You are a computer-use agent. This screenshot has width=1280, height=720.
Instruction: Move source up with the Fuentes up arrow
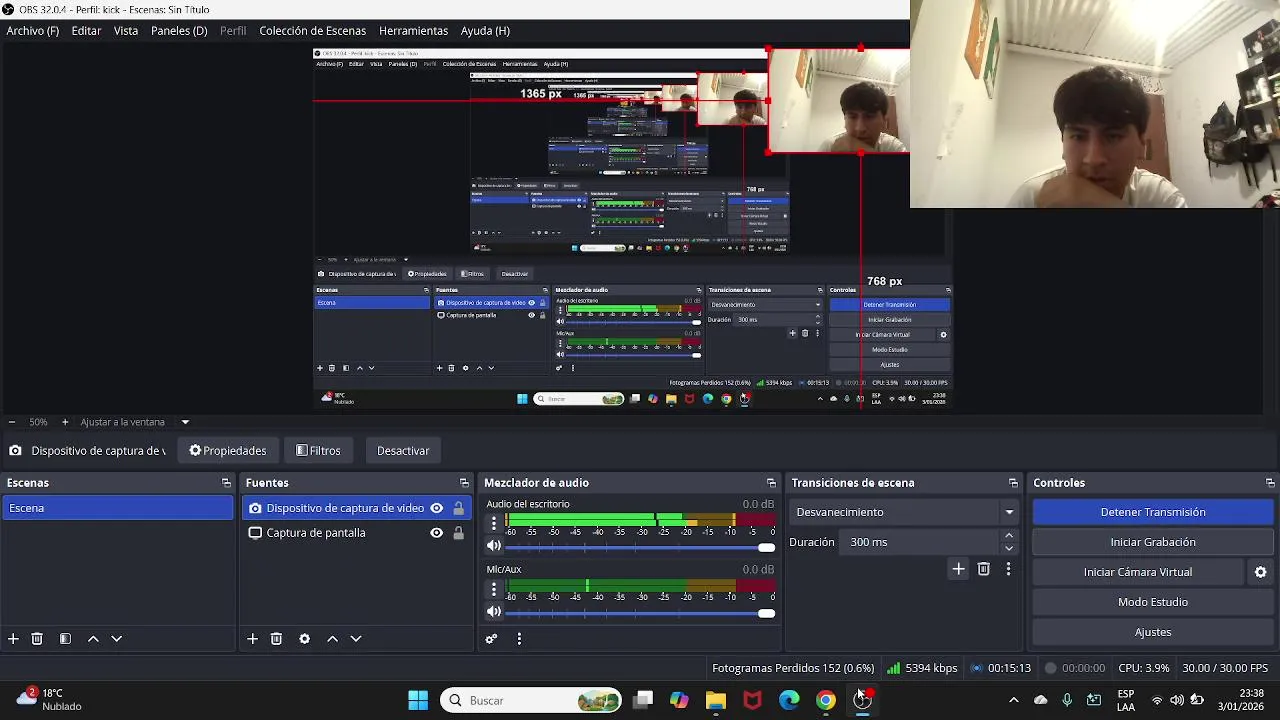[332, 639]
